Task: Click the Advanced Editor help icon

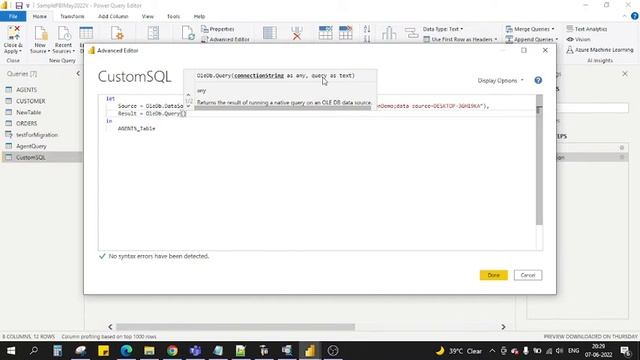Action: click(x=538, y=80)
